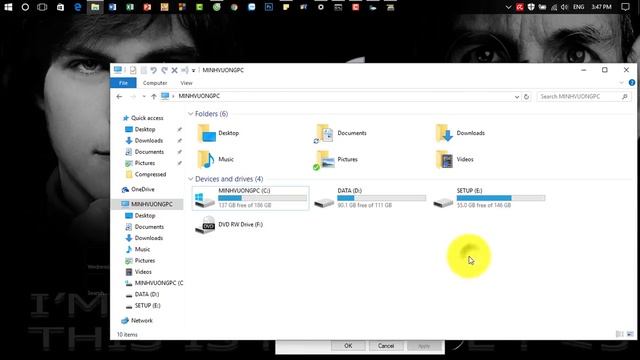
Task: Click the Undo icon in quick access toolbar
Action: coord(153,70)
